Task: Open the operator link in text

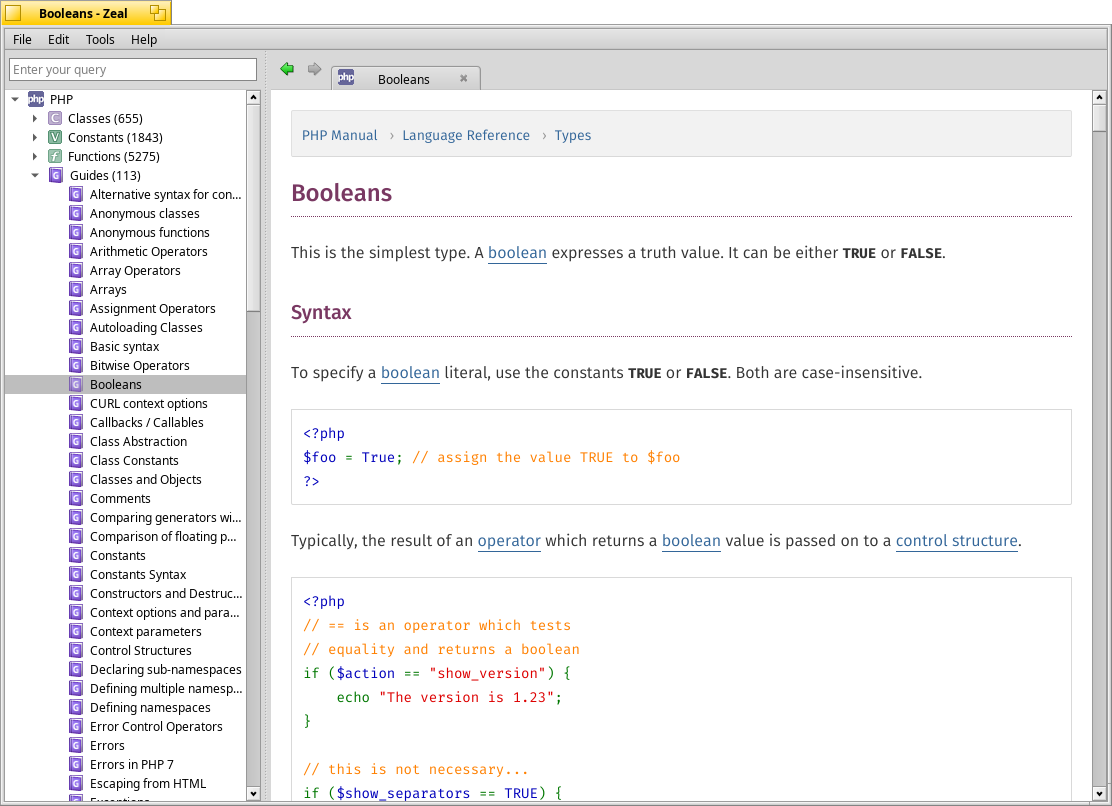Action: point(509,541)
